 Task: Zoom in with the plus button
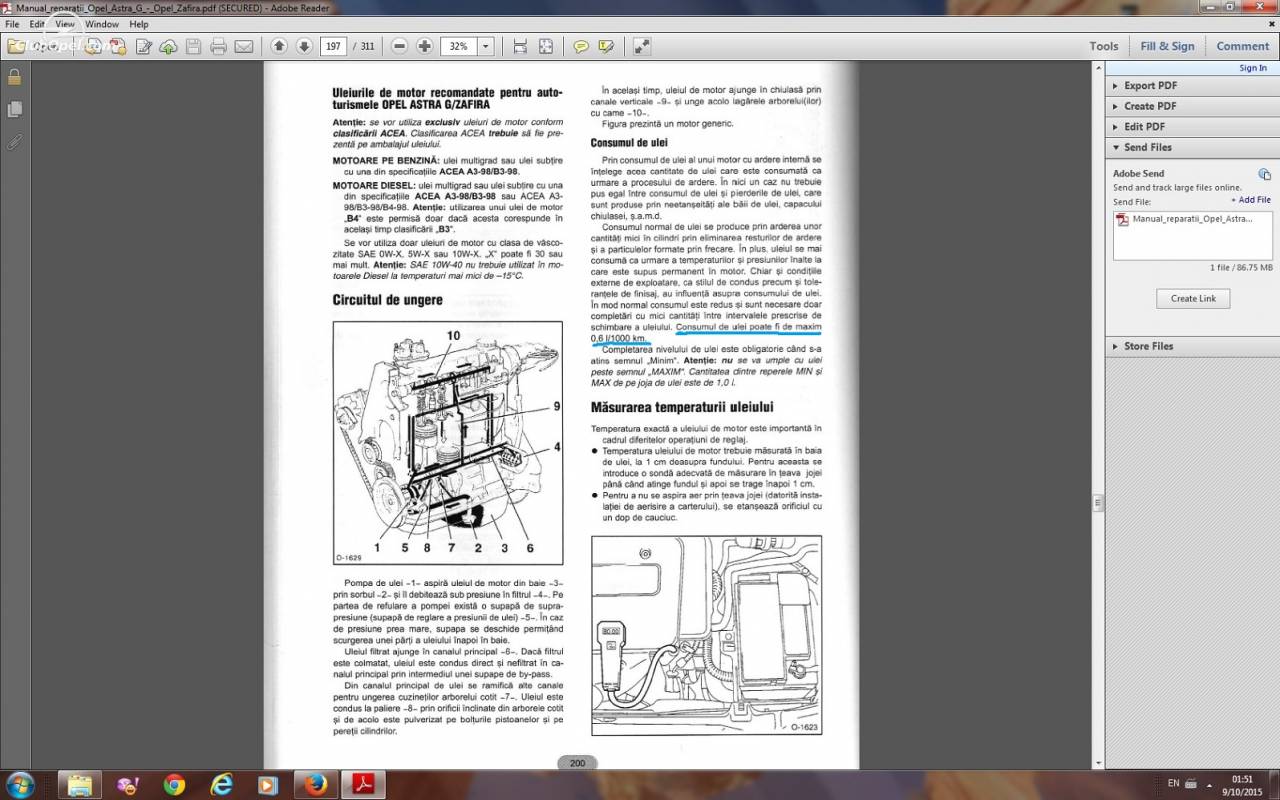coord(424,46)
